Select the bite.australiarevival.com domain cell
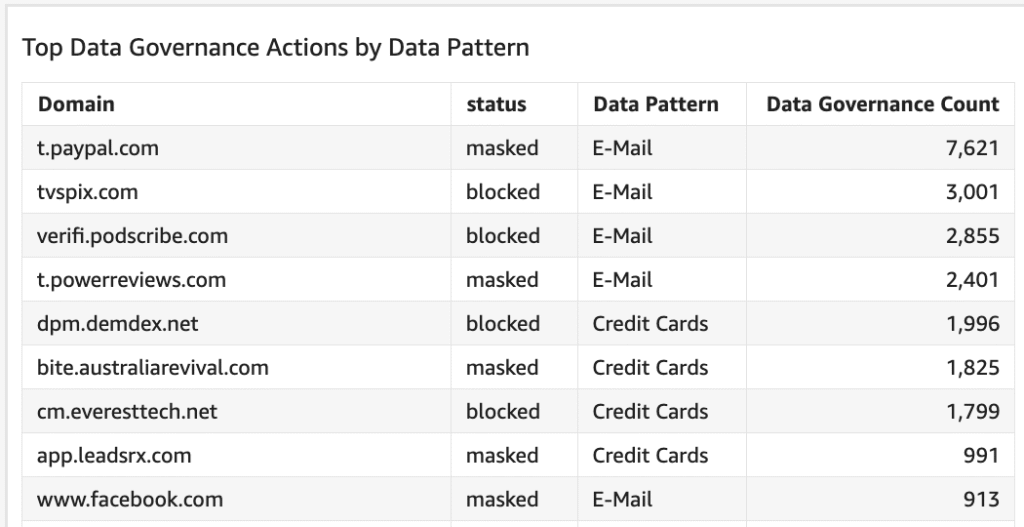This screenshot has height=527, width=1024. pyautogui.click(x=152, y=368)
